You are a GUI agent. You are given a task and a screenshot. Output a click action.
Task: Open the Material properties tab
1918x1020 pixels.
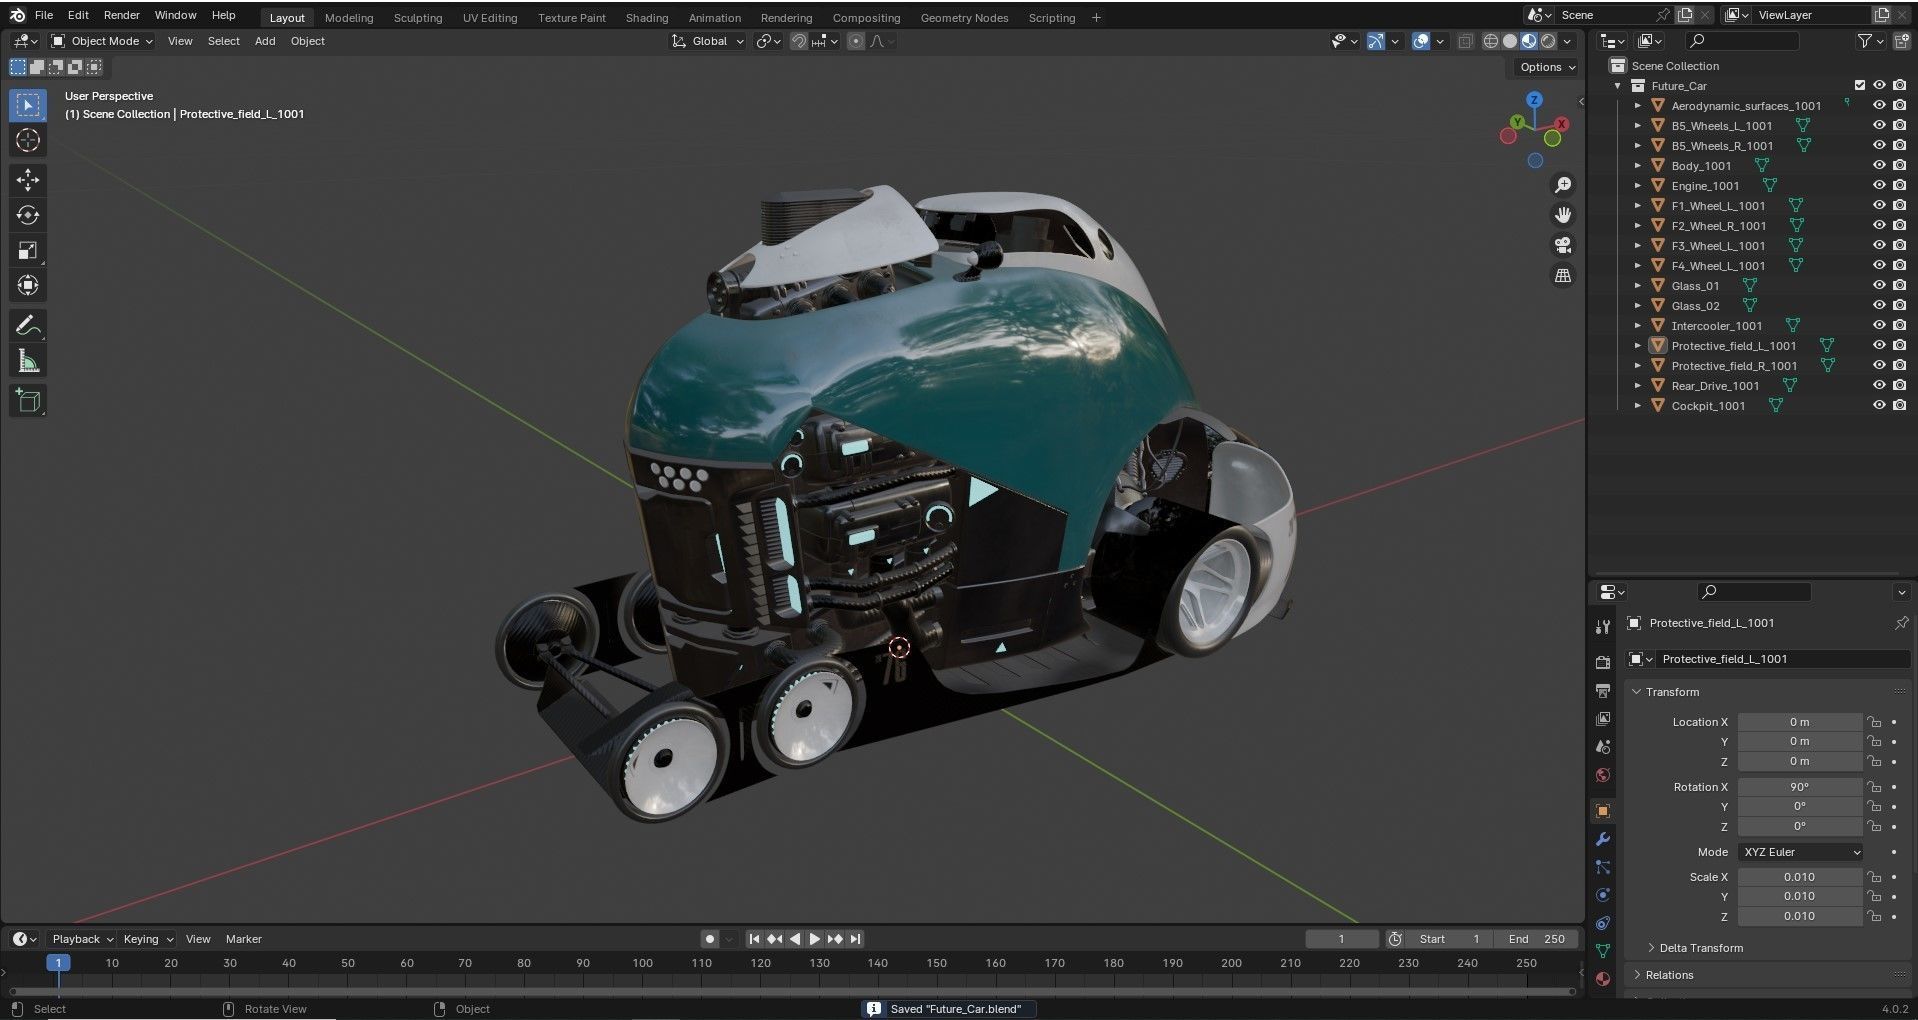click(x=1603, y=979)
